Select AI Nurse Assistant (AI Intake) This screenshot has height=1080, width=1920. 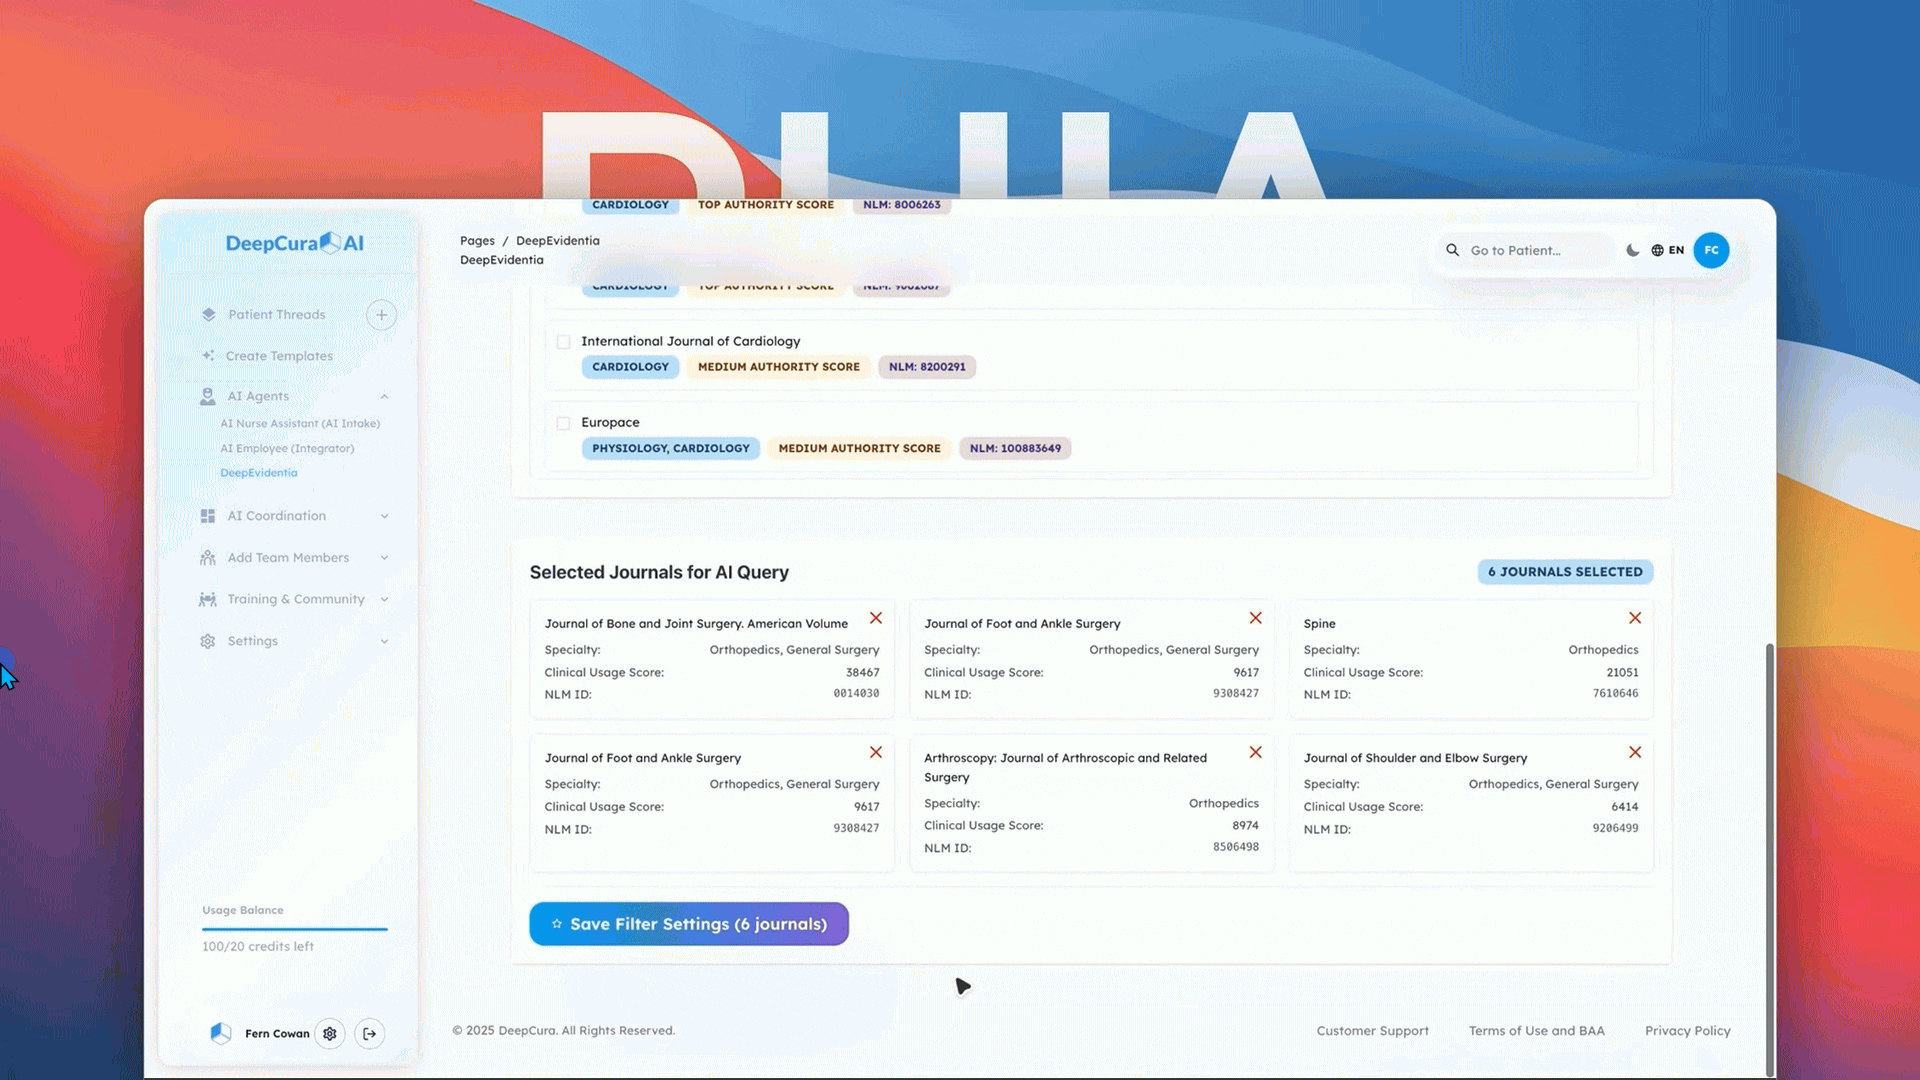(x=300, y=423)
